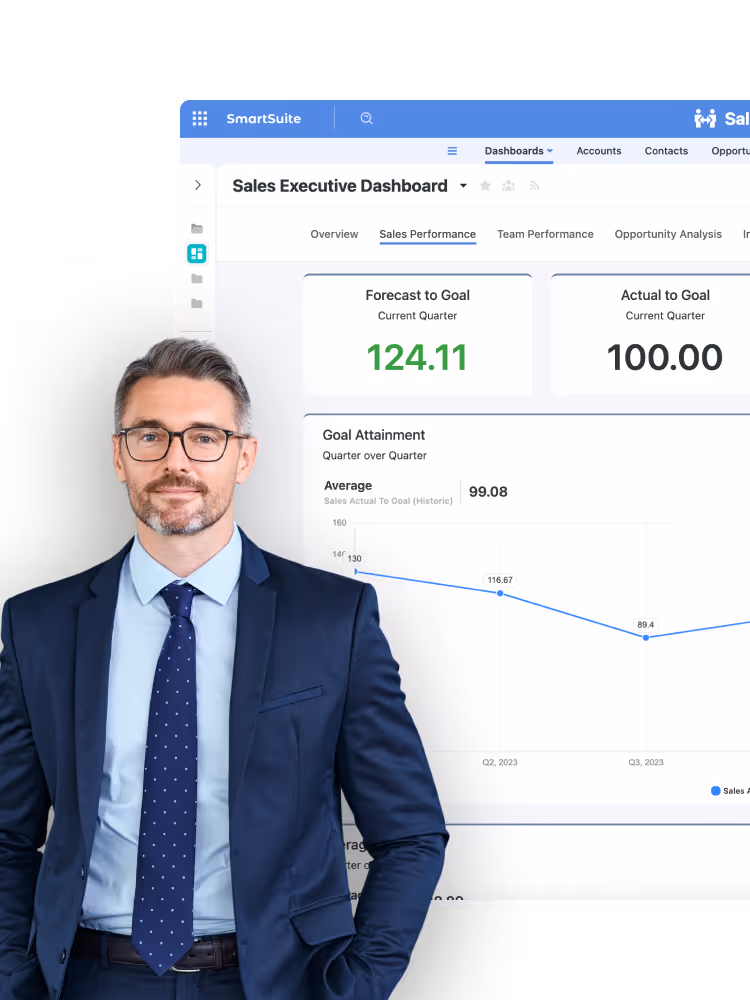Click the hamburger menu icon beside Dashboards
This screenshot has height=1000, width=750.
(452, 151)
